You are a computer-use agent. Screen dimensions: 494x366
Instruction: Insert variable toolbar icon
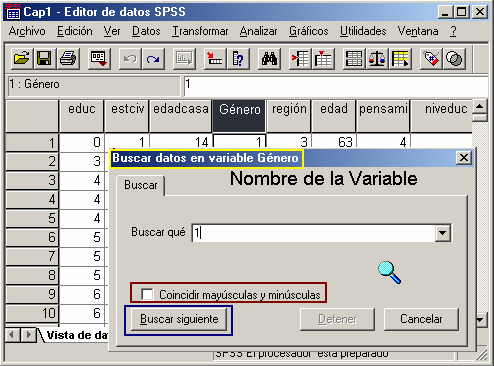pyautogui.click(x=323, y=59)
